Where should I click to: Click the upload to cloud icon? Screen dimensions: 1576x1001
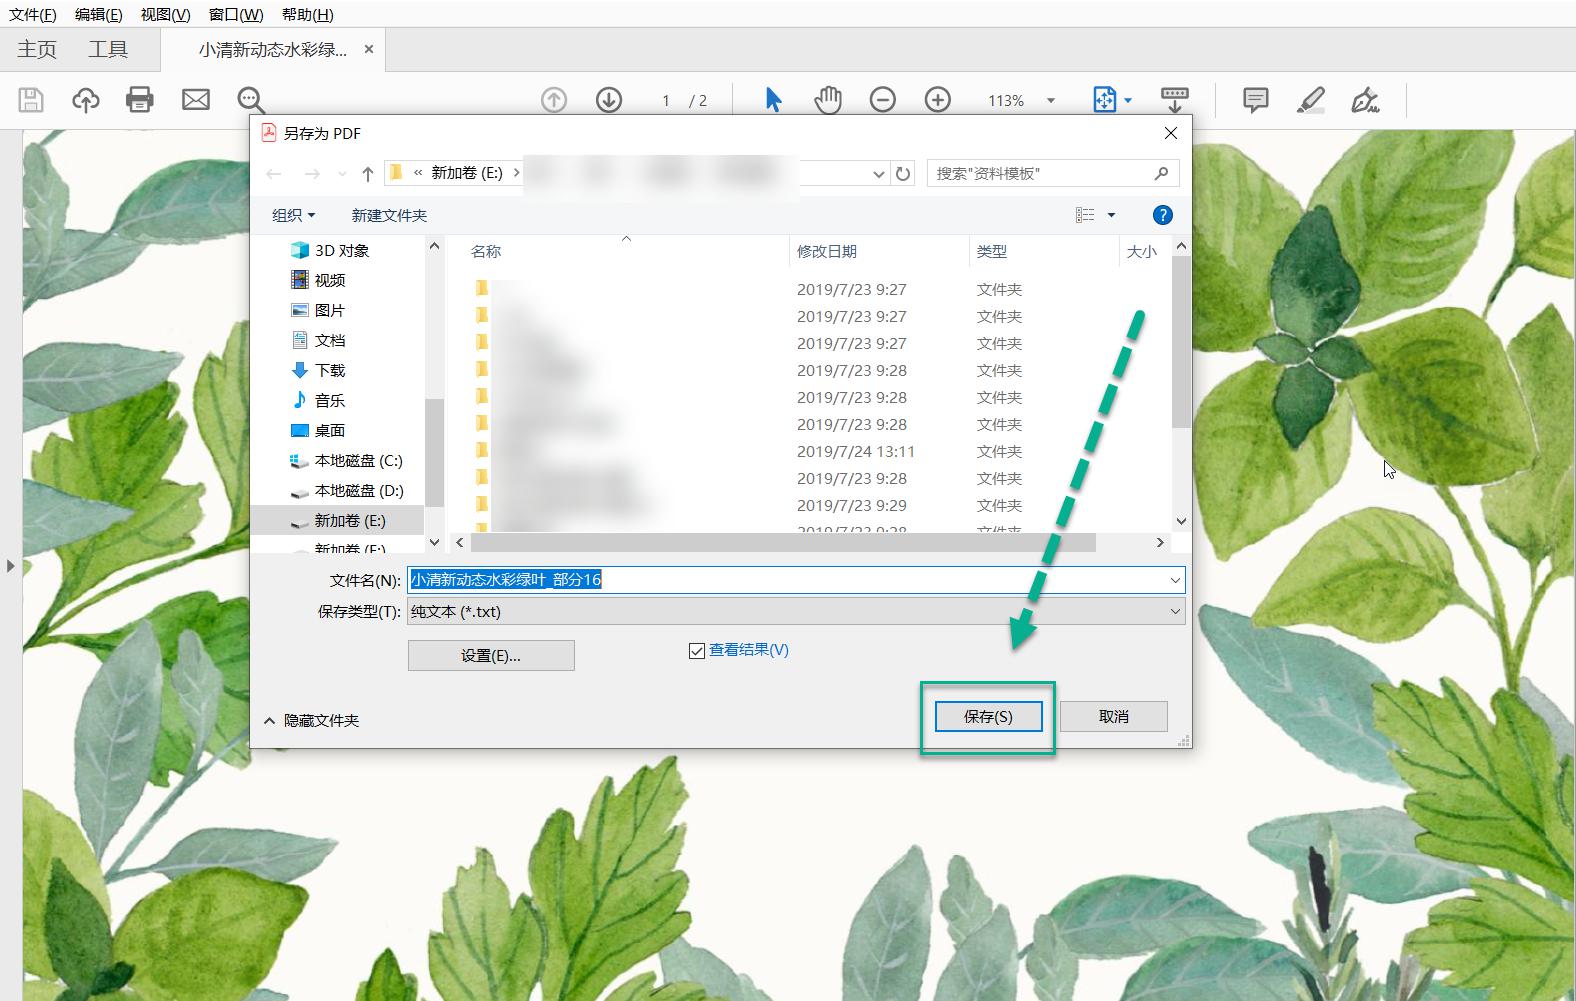pos(86,99)
